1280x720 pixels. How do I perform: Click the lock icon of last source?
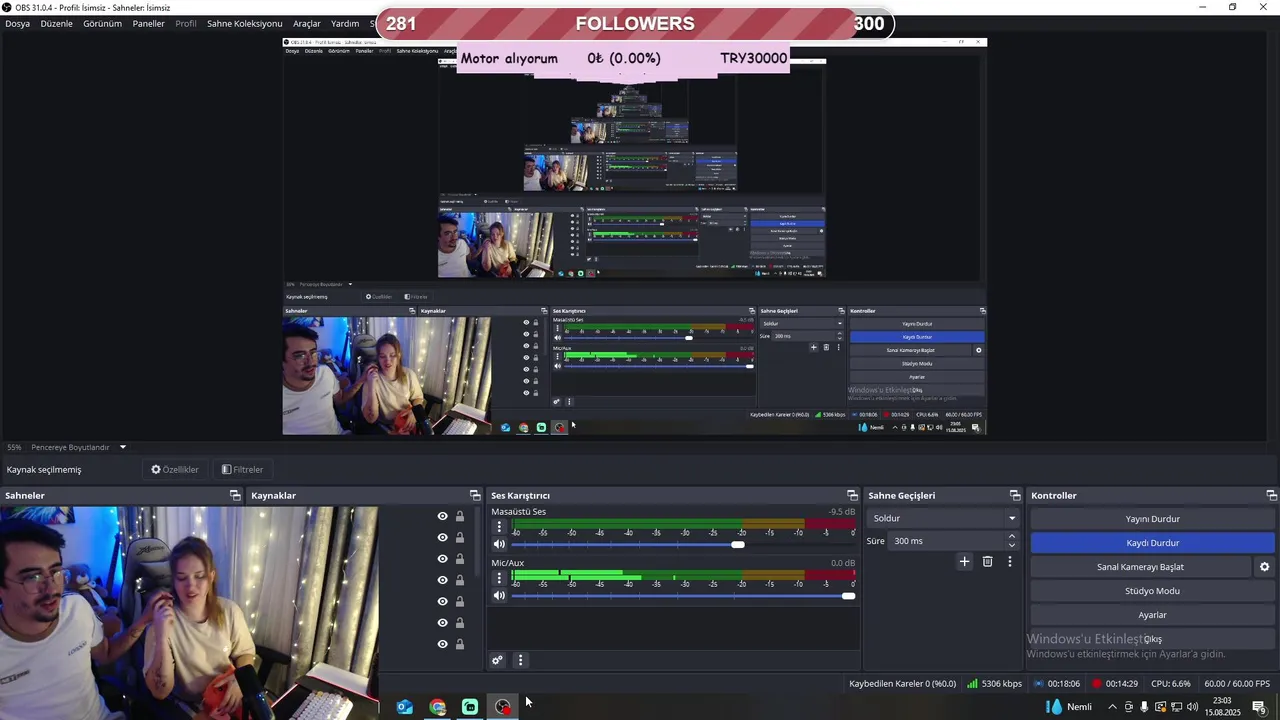(x=460, y=645)
